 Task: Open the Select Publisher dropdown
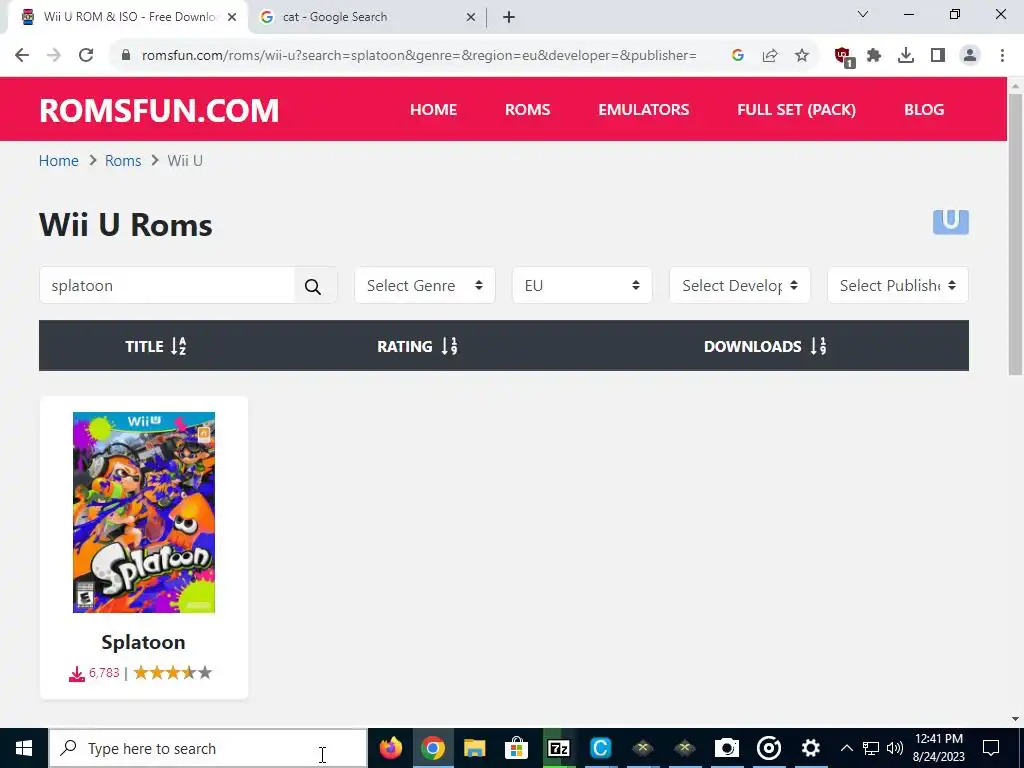[898, 285]
